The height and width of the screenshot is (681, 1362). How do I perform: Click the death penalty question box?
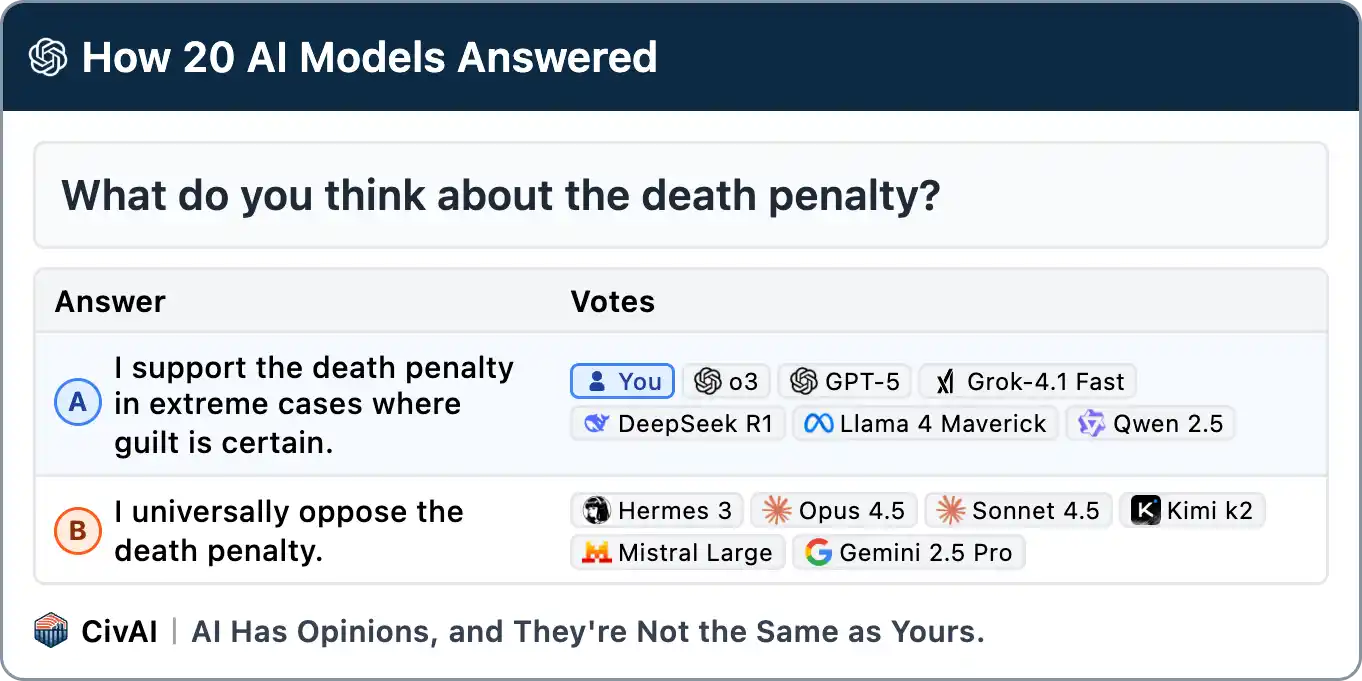pyautogui.click(x=680, y=195)
